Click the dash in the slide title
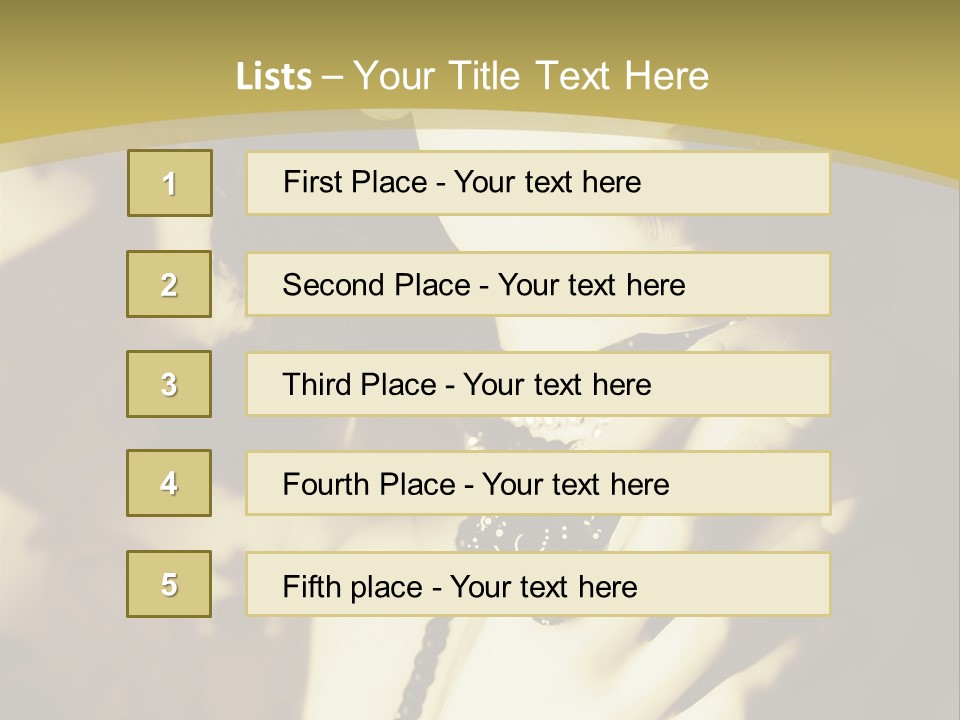The height and width of the screenshot is (720, 960). tap(332, 77)
